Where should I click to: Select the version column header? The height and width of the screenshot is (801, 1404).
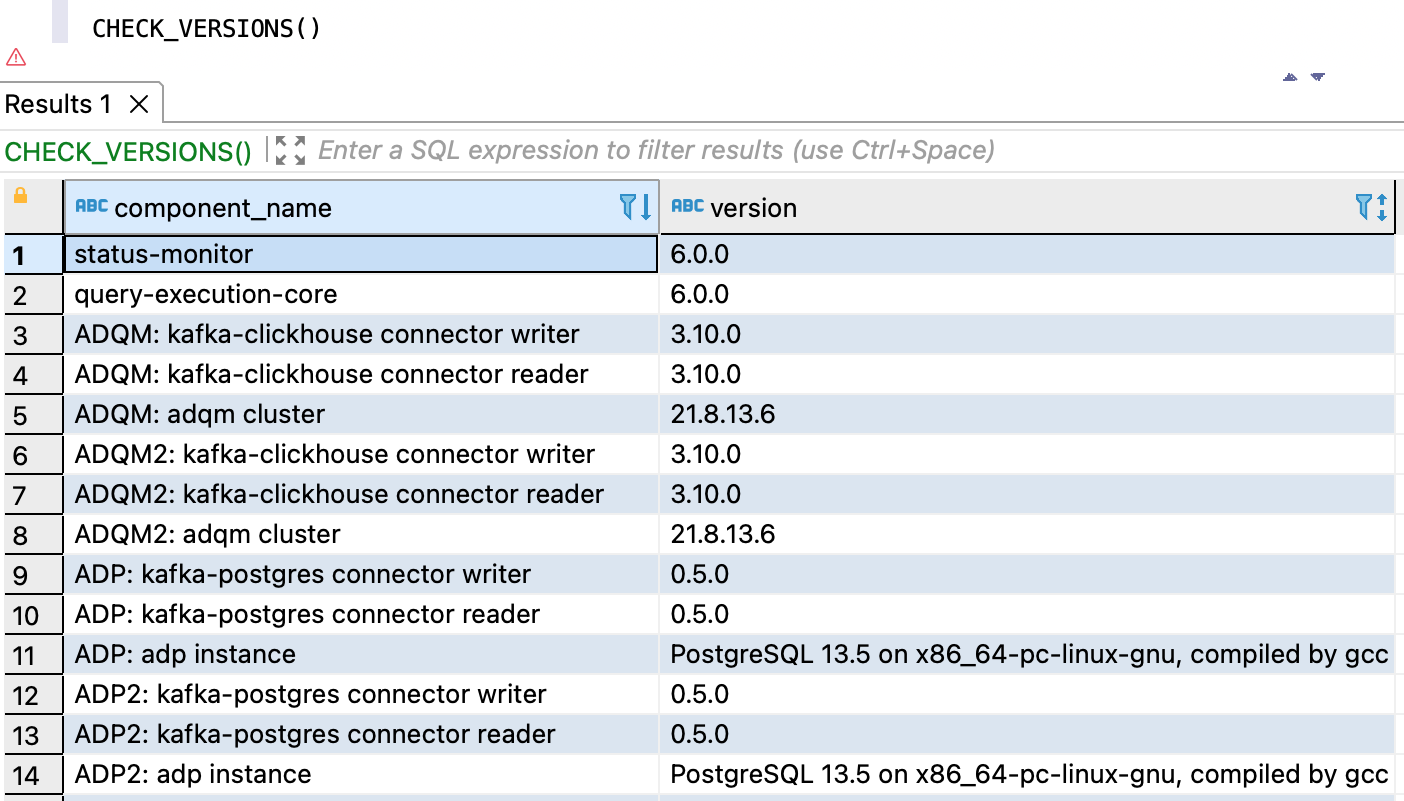click(x=1027, y=208)
